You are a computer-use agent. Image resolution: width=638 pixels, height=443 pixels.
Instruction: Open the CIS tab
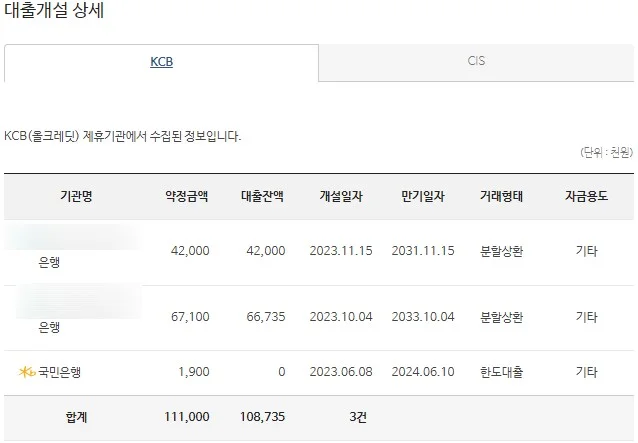[x=476, y=61]
